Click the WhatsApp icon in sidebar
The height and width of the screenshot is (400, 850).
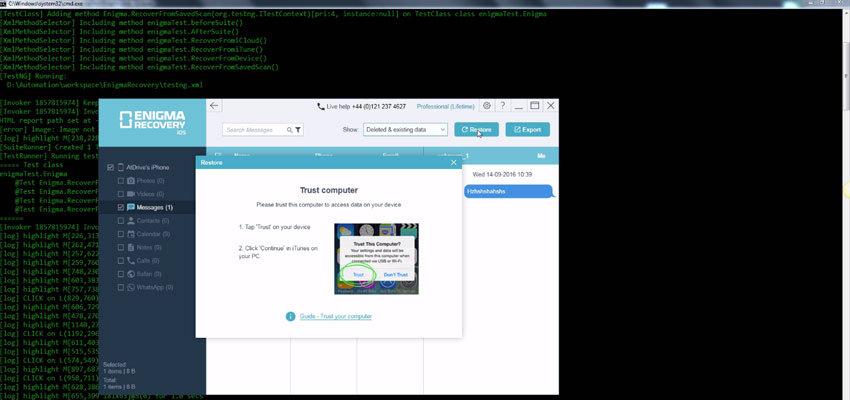(131, 287)
